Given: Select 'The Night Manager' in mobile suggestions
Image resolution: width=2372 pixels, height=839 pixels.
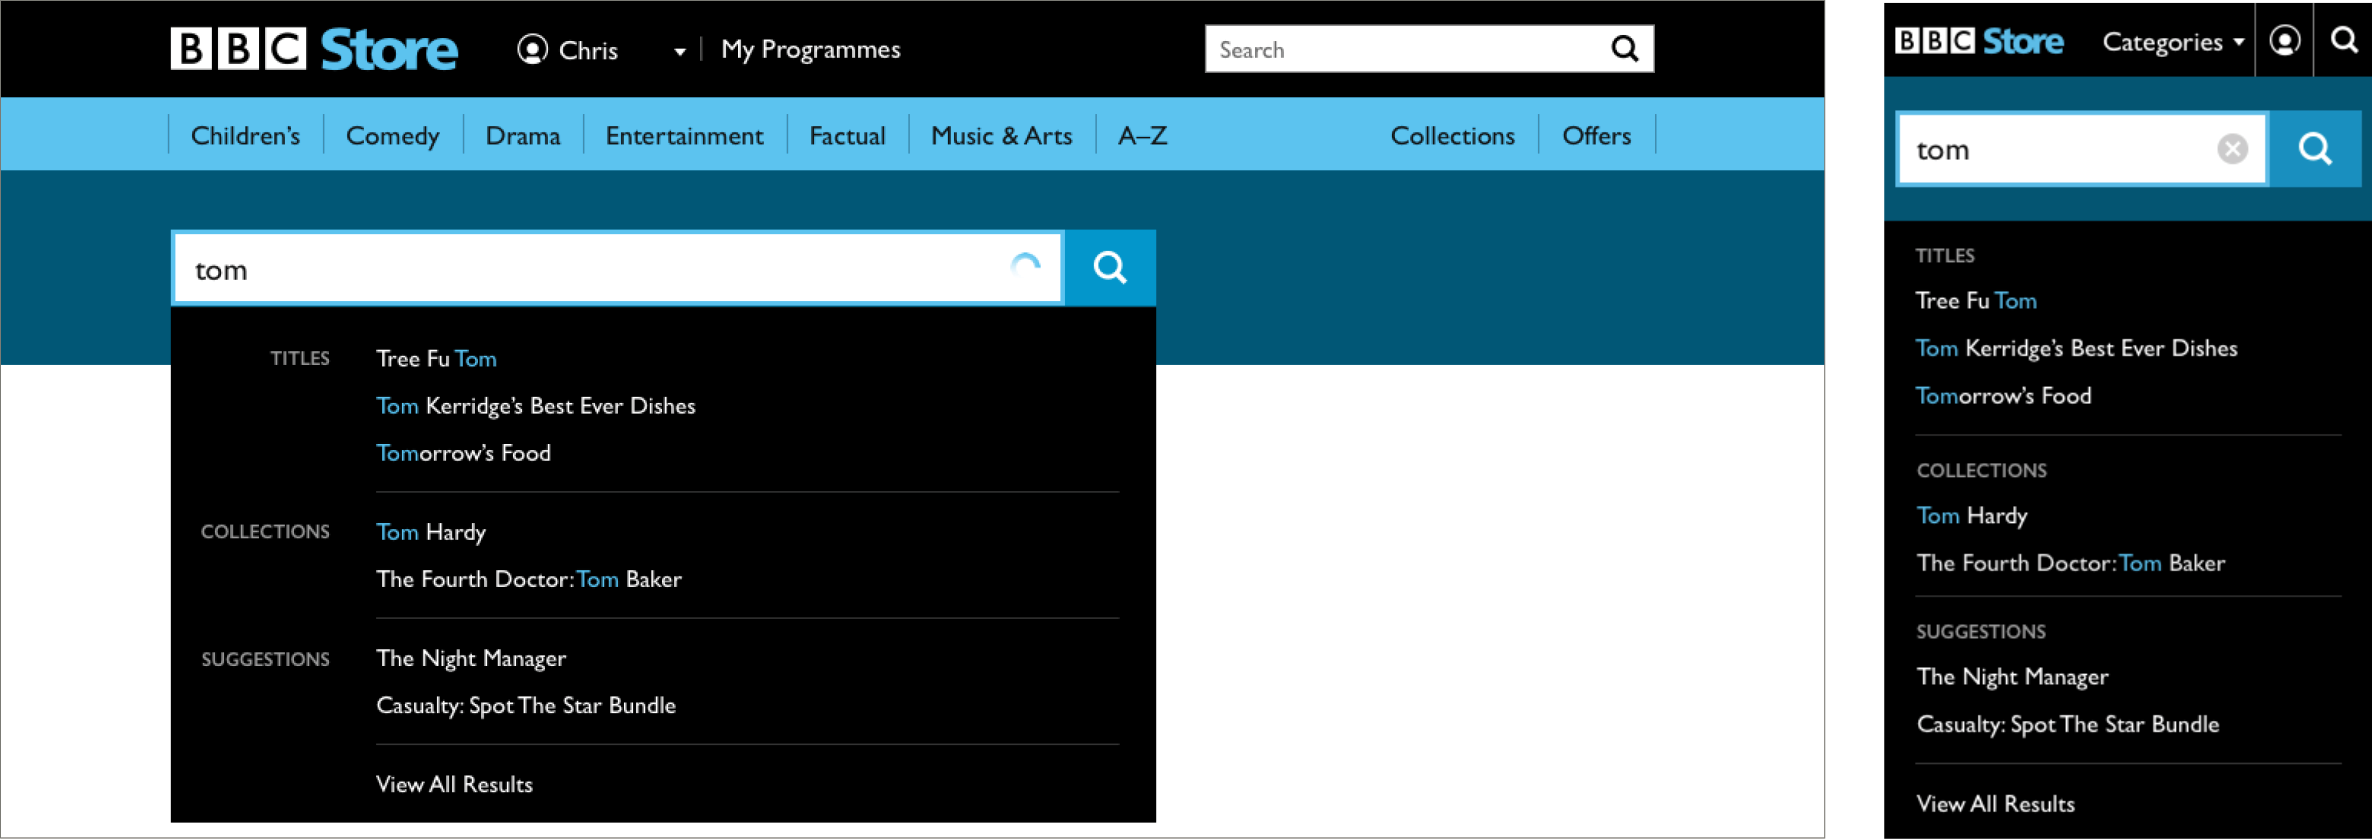Looking at the screenshot, I should point(2012,676).
